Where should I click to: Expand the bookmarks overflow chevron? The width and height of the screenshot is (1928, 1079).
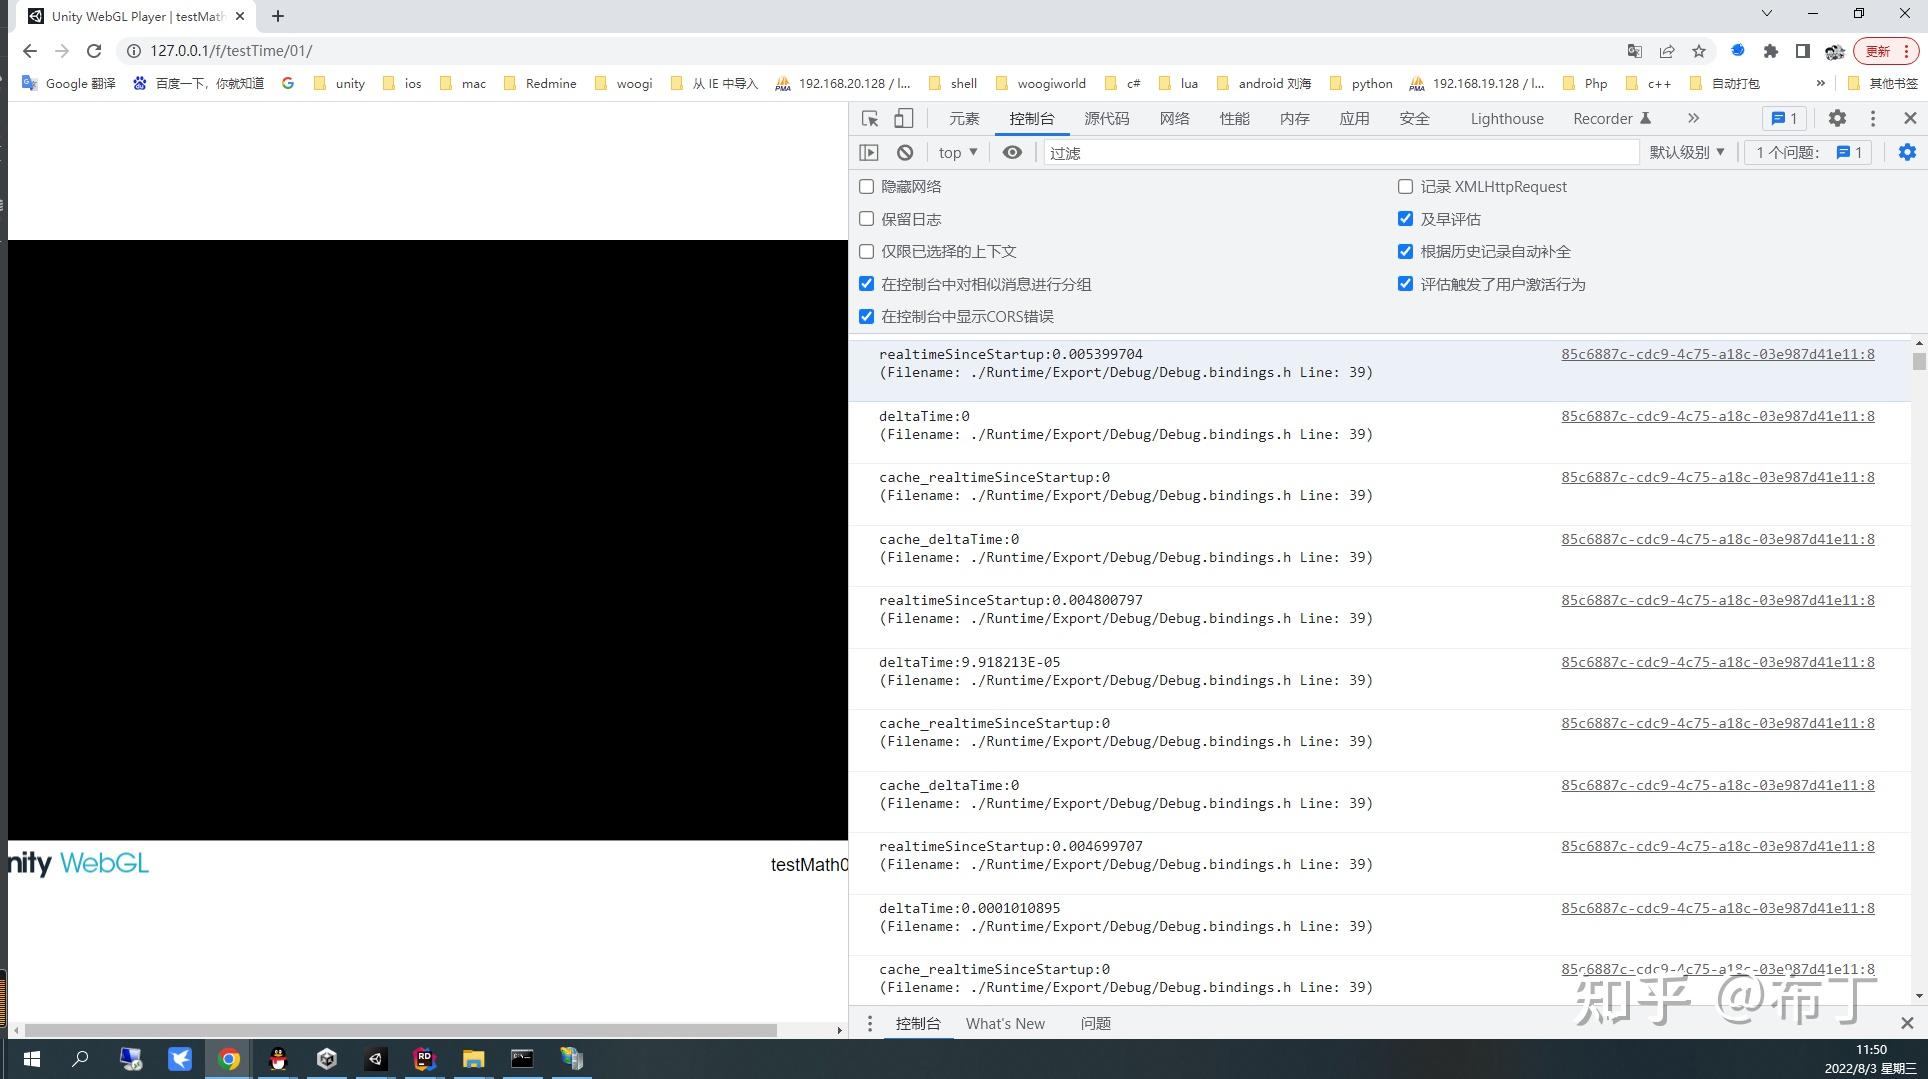1820,83
